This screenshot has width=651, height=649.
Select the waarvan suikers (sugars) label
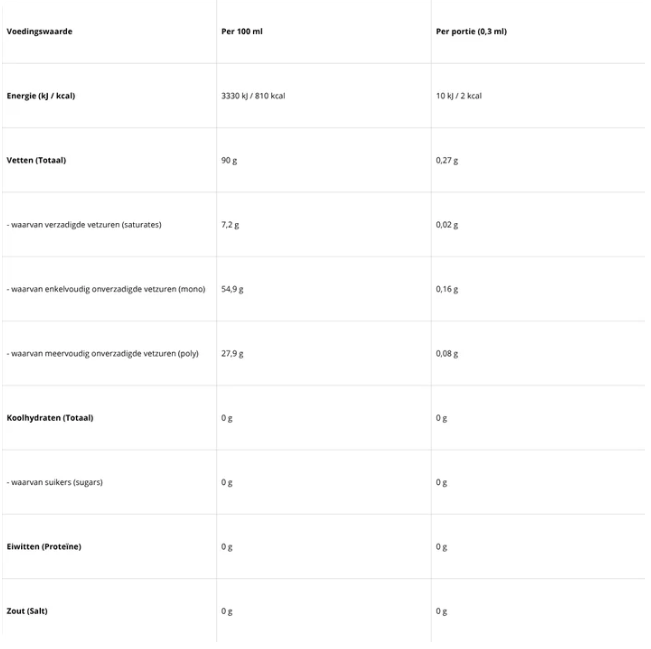coord(55,482)
